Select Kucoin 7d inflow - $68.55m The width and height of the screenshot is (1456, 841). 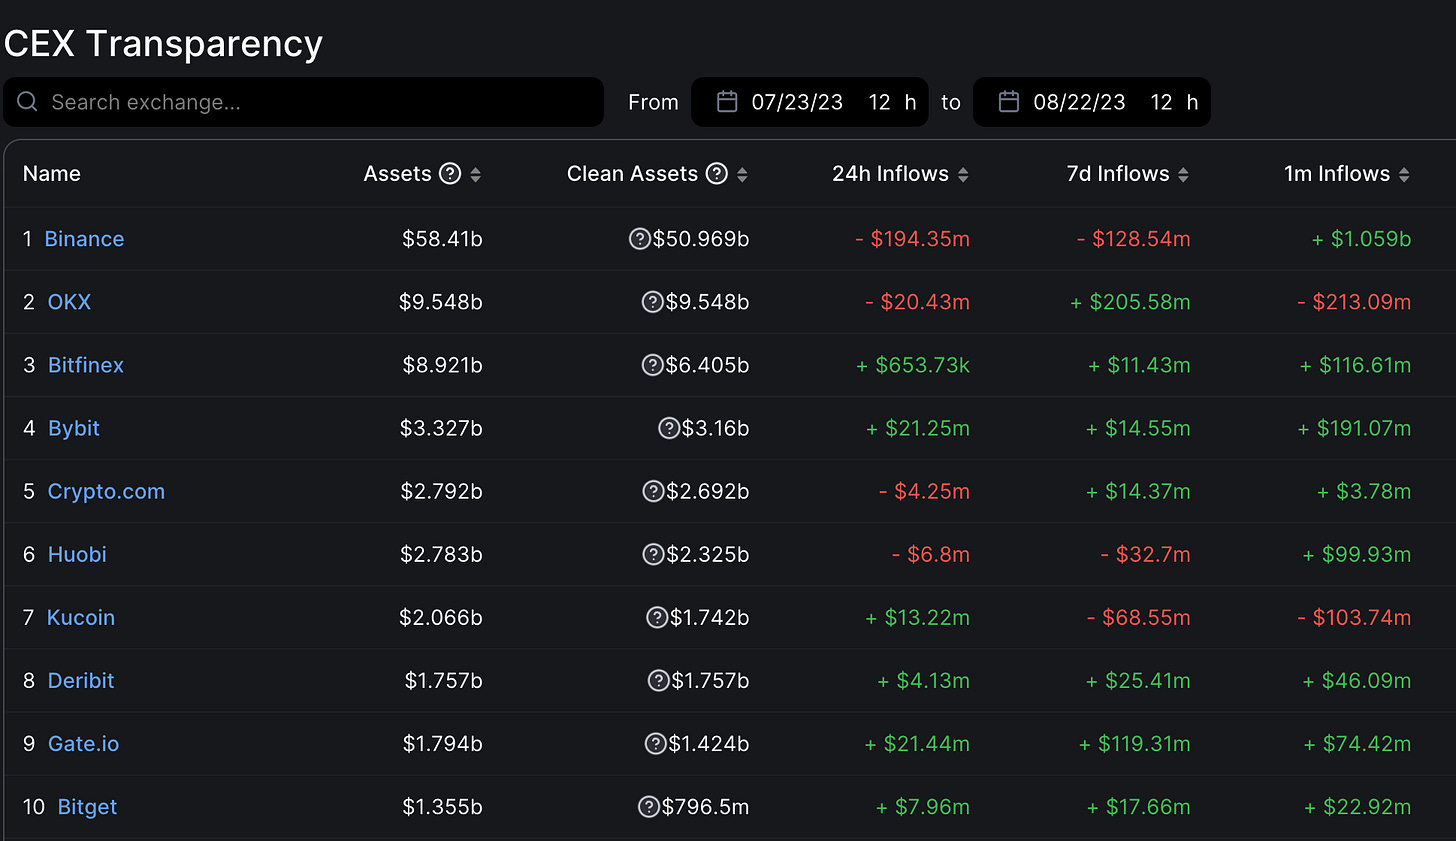click(1138, 617)
